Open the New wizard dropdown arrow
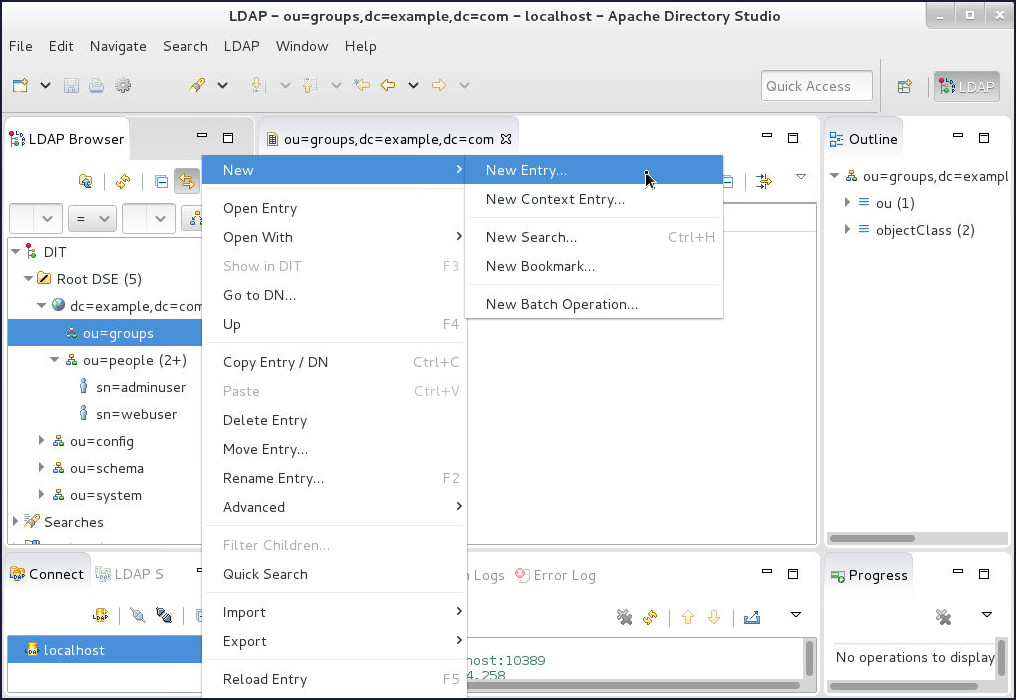 pyautogui.click(x=45, y=86)
